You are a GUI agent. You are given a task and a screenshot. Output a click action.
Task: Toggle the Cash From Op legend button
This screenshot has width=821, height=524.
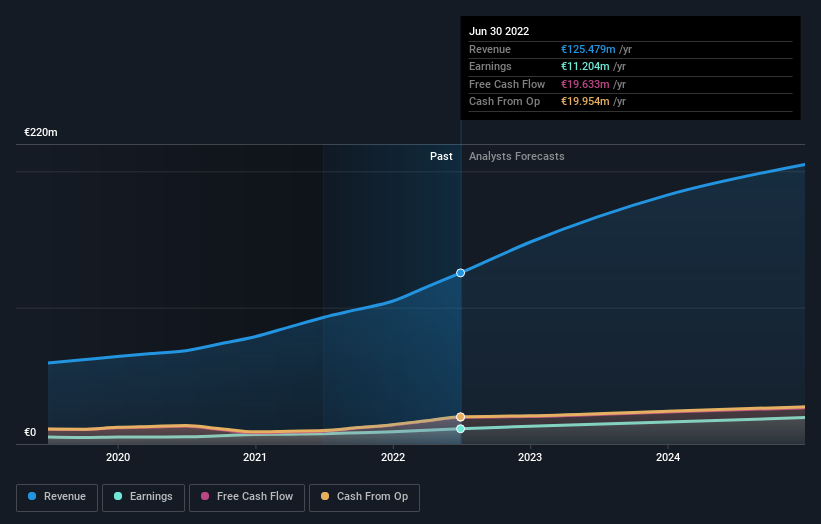tap(364, 497)
